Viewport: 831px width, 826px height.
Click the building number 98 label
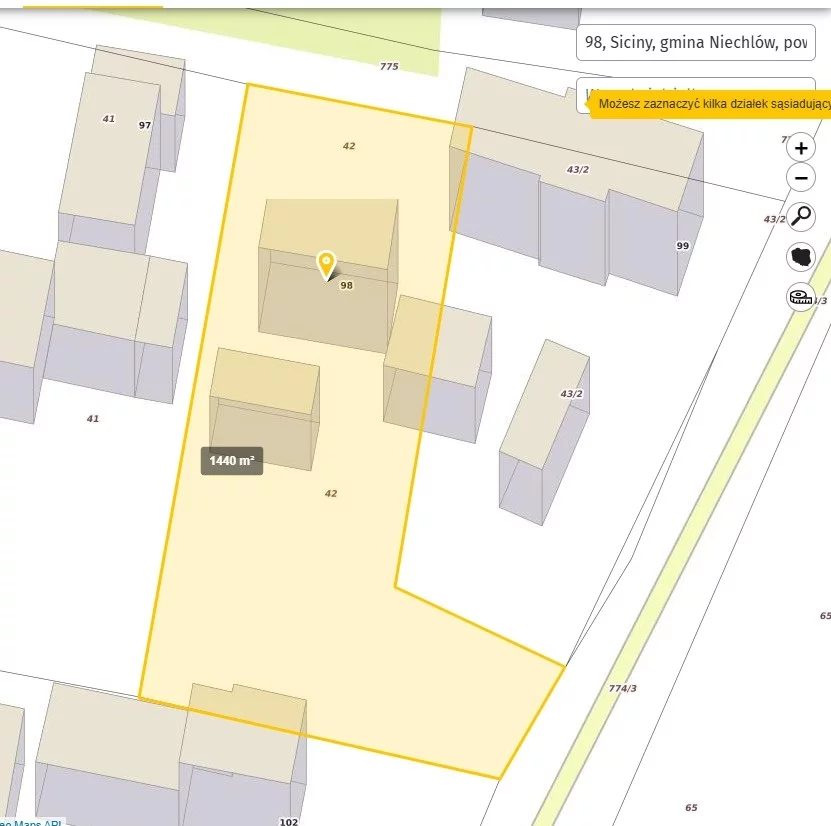coord(347,285)
